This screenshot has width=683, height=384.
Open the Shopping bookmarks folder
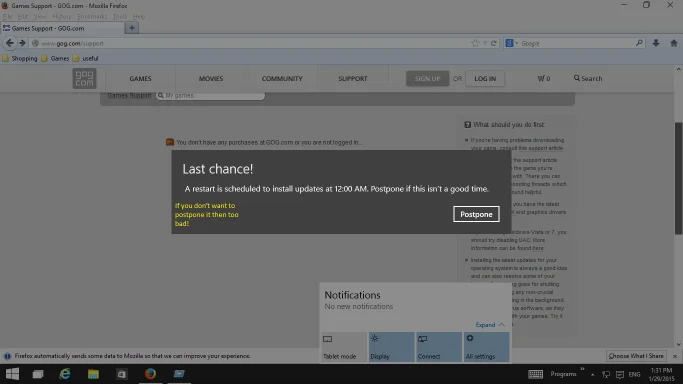[20, 58]
